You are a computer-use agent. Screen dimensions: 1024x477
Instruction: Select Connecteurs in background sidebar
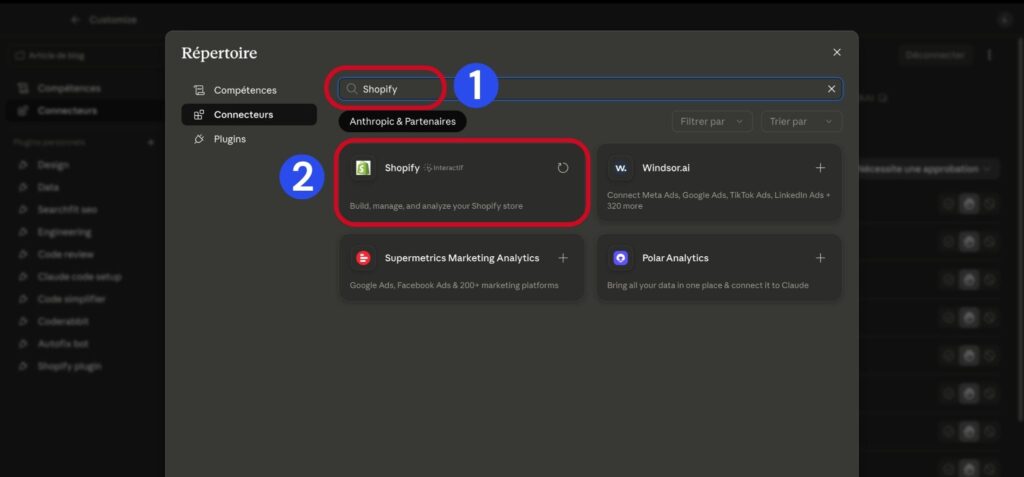click(83, 110)
